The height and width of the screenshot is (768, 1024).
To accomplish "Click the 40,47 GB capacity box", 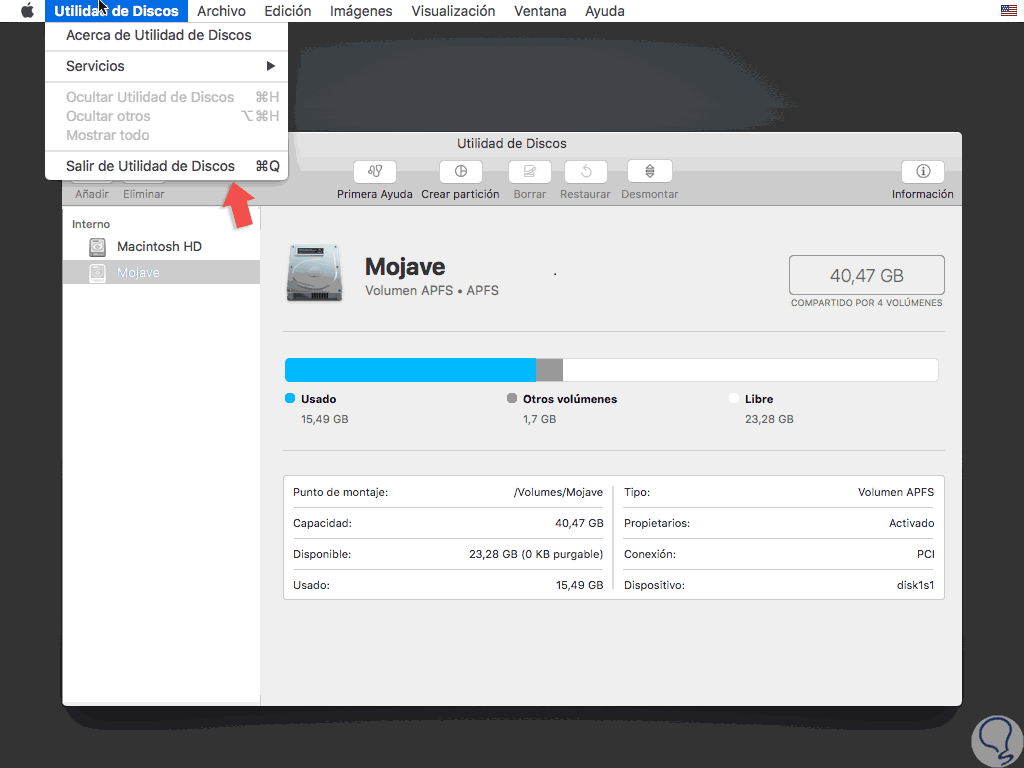I will point(867,275).
